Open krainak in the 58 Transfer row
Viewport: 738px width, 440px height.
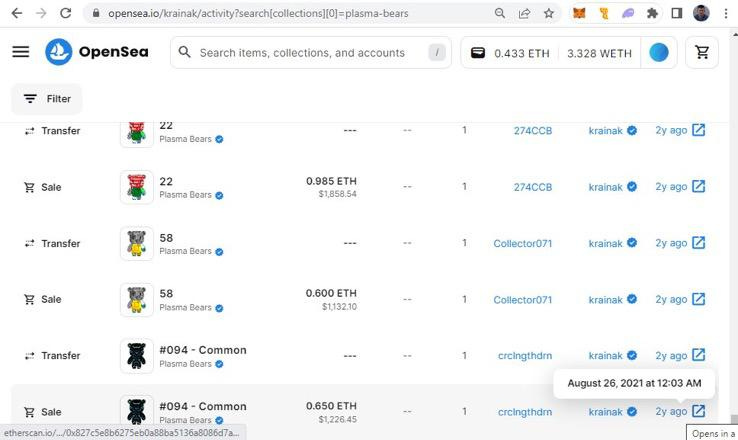click(x=606, y=244)
